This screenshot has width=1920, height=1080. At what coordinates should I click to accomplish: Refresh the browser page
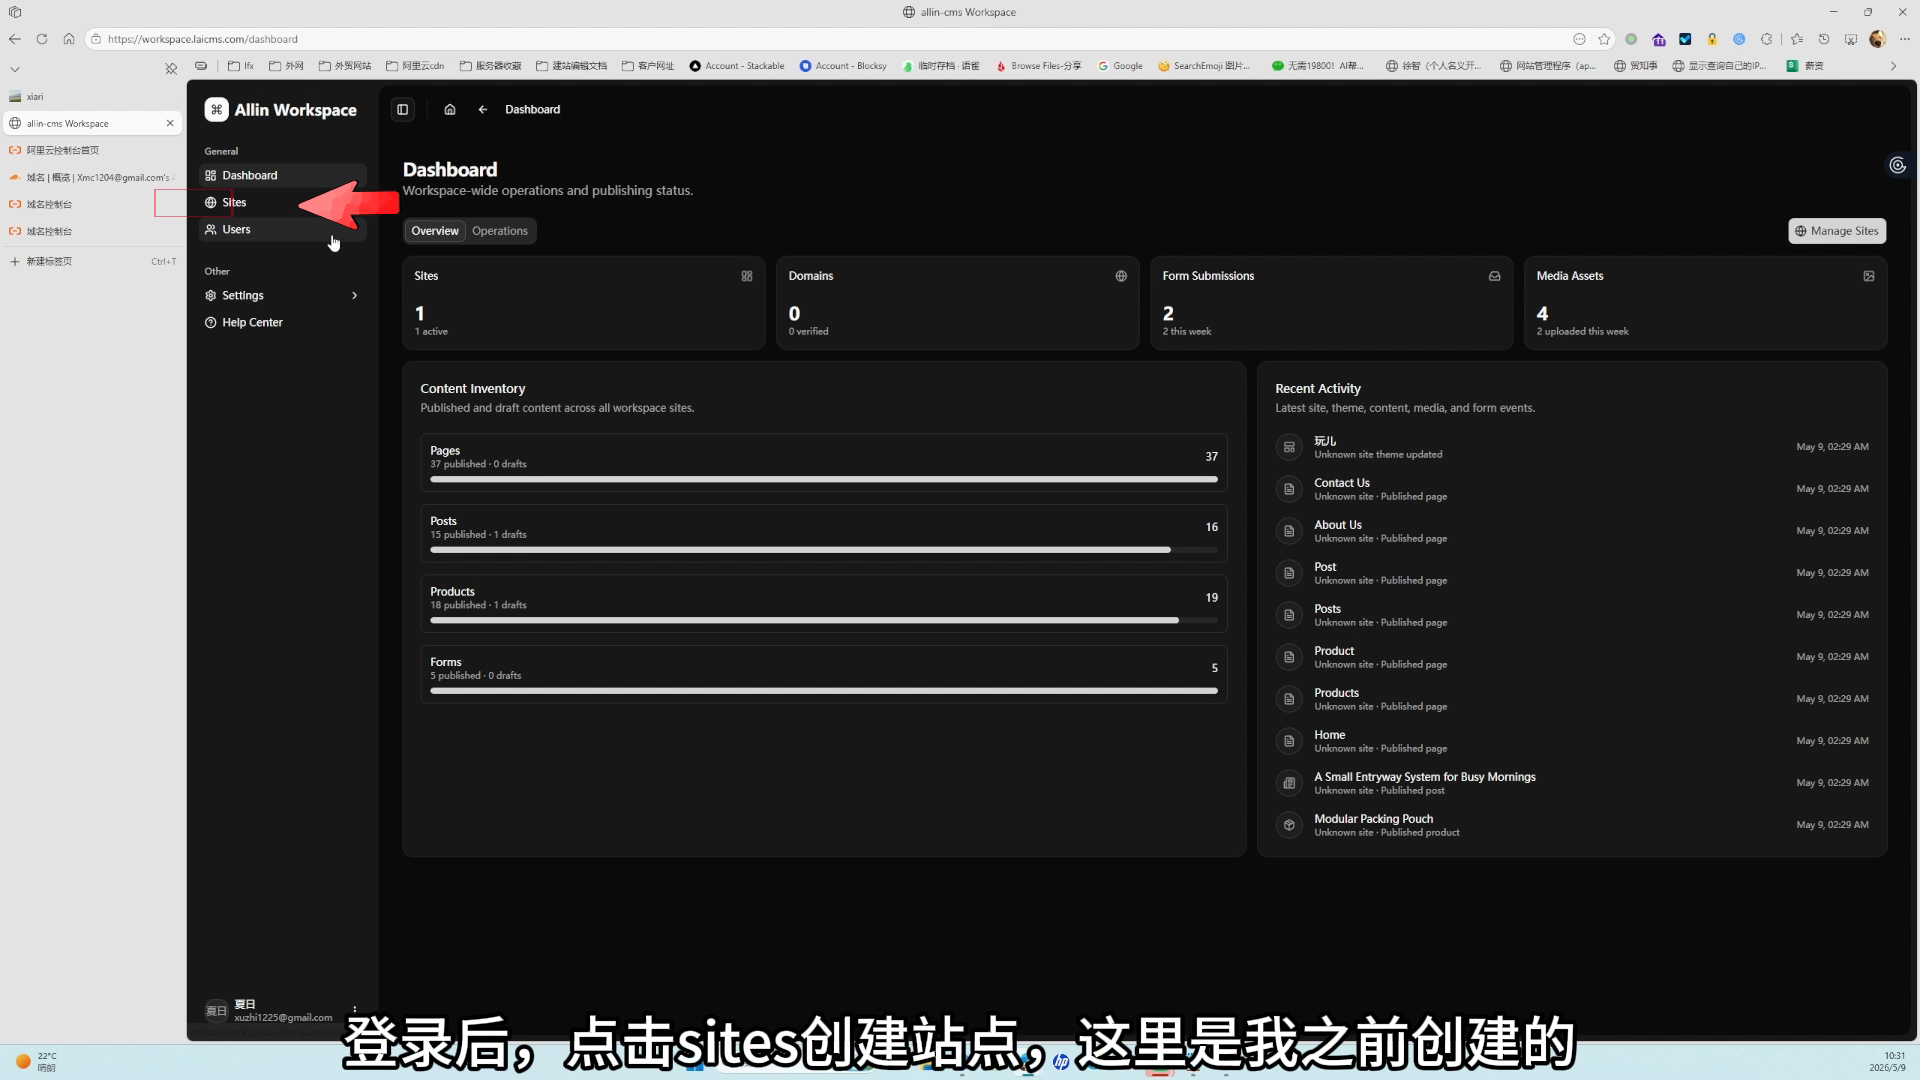tap(42, 39)
